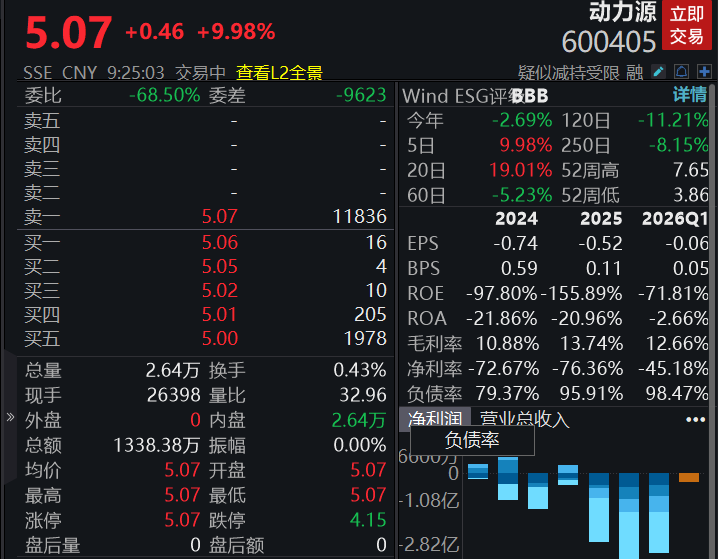Click the 买四 price 5.01
Viewport: 719px width, 559px height.
coord(220,315)
